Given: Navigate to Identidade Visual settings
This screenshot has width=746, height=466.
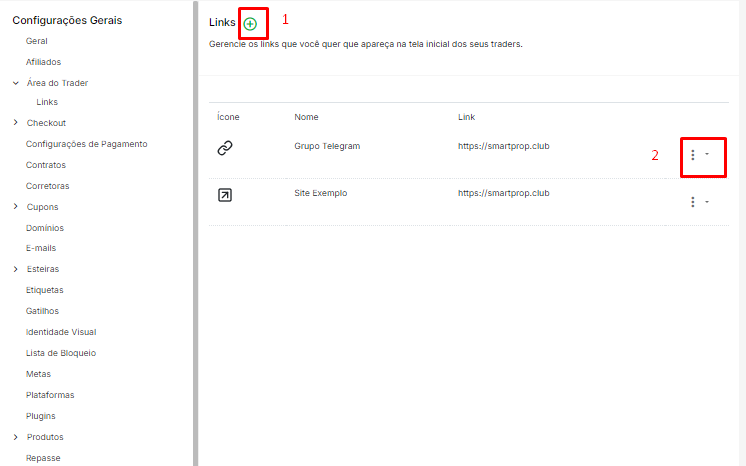Looking at the screenshot, I should (x=61, y=332).
